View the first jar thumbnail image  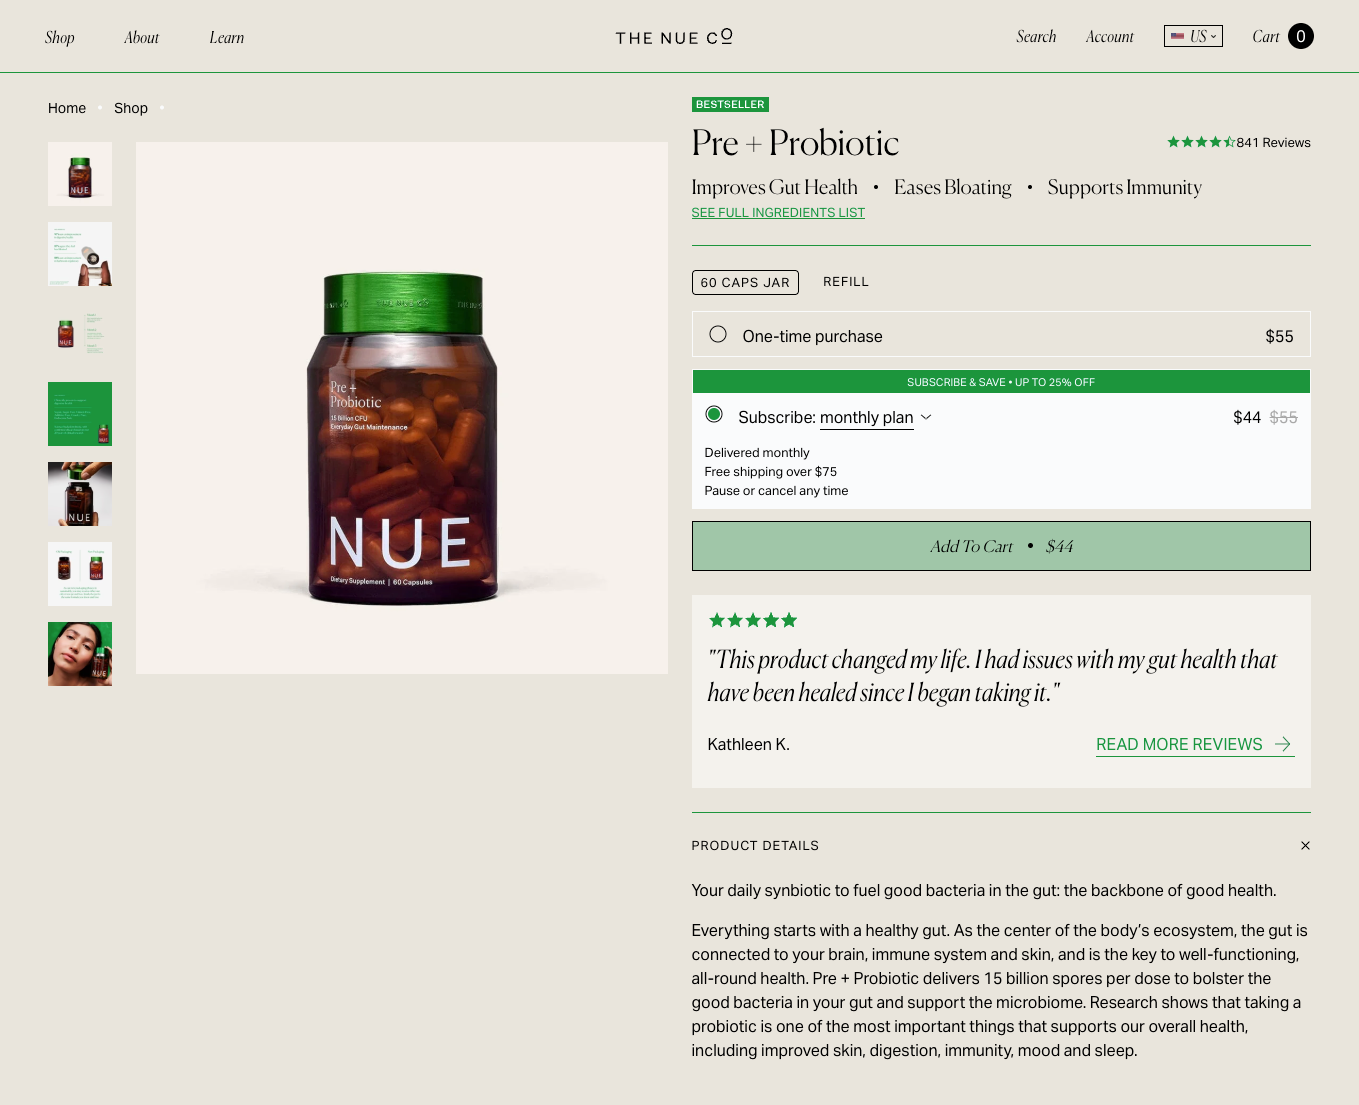[x=80, y=174]
